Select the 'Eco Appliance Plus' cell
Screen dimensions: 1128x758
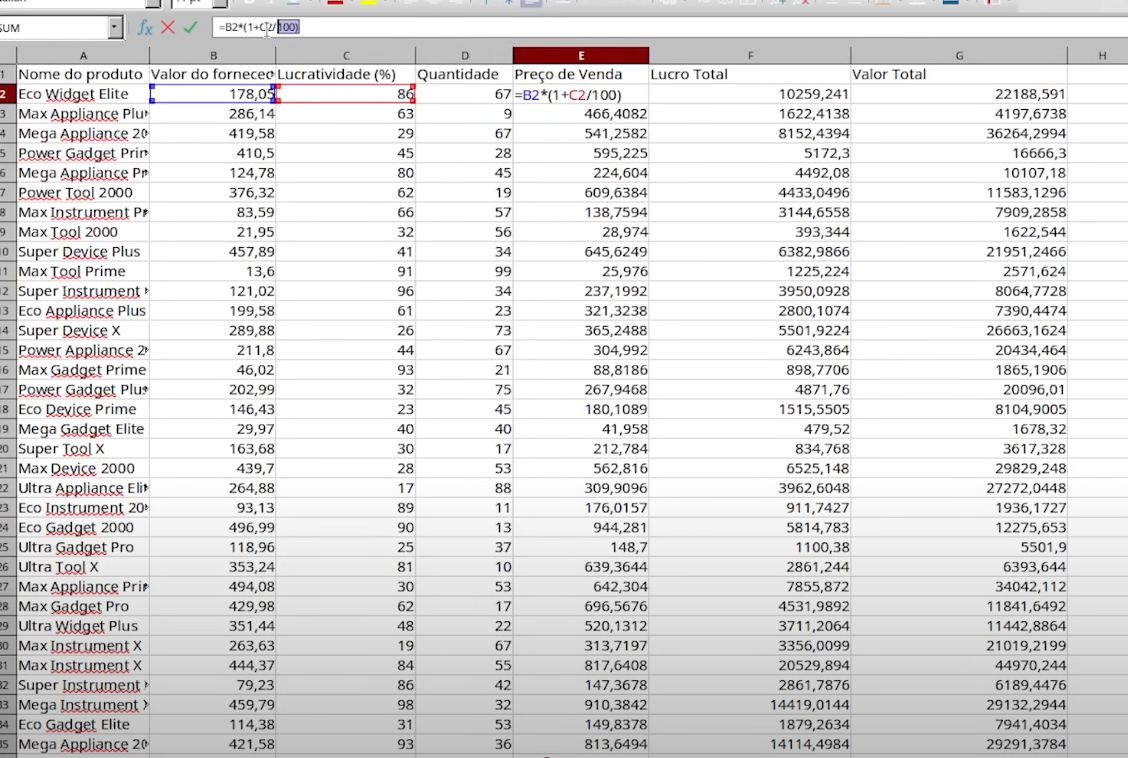coord(83,311)
